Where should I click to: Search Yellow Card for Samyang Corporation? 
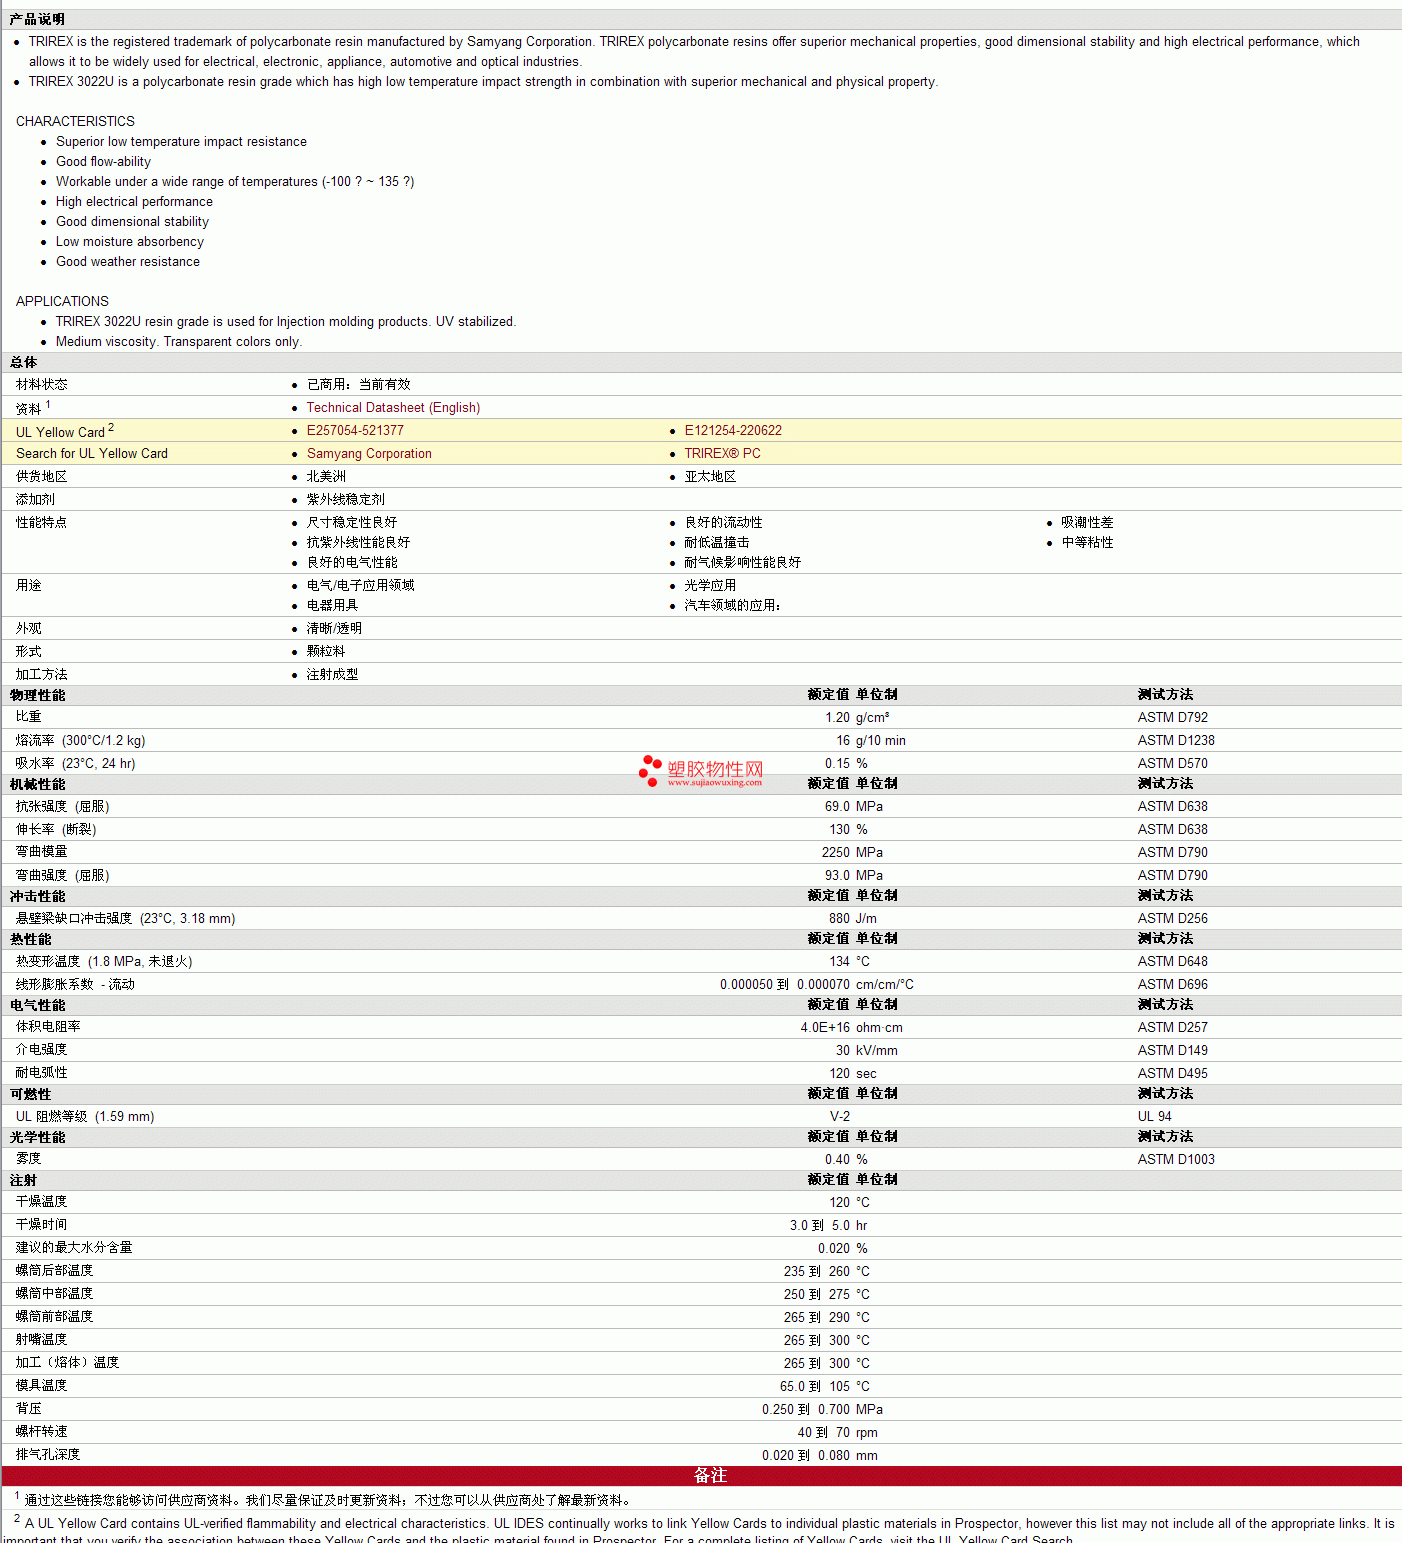pyautogui.click(x=369, y=454)
